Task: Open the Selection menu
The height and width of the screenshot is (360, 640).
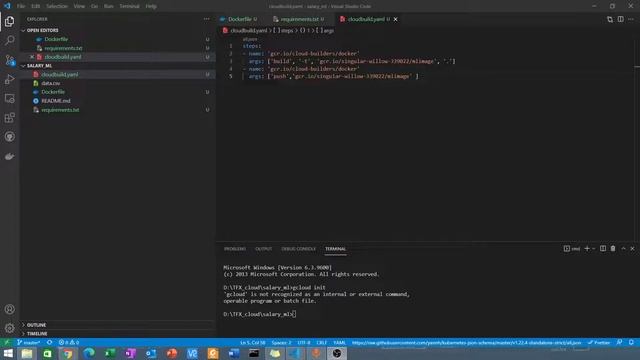Action: (x=57, y=6)
